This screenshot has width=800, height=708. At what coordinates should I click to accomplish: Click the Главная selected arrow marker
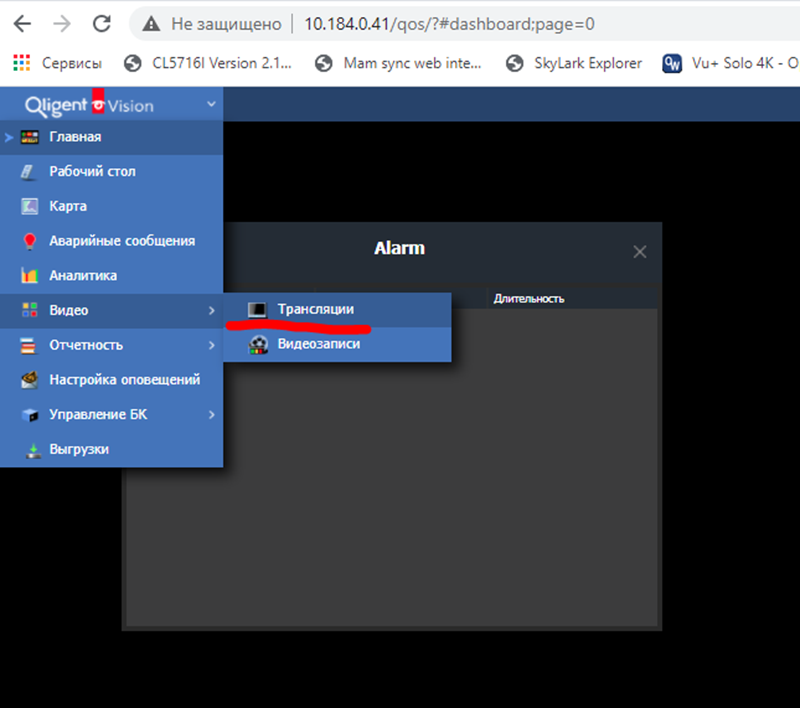[x=9, y=137]
